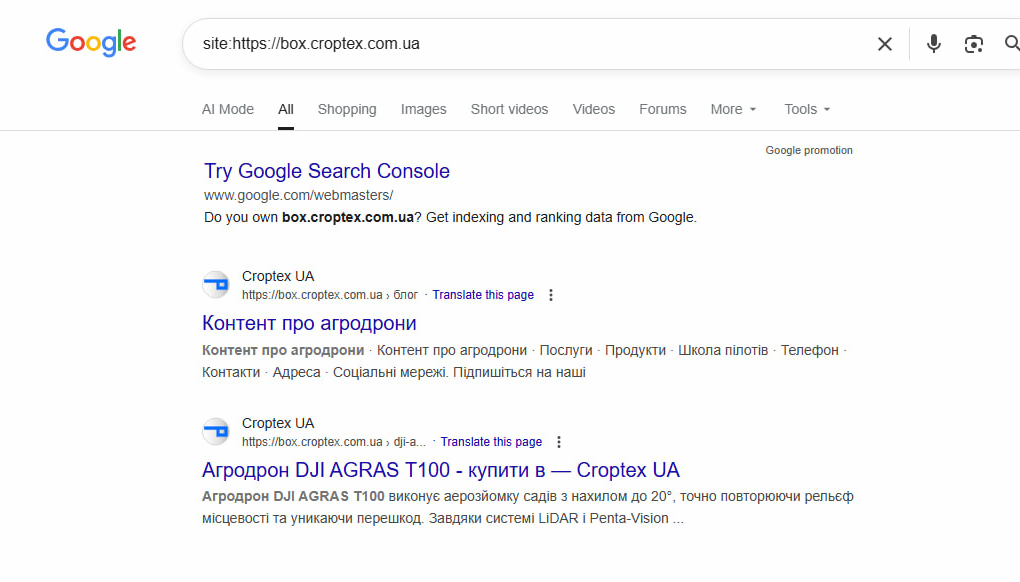Click Translate this page for DJI result
Screen dimensions: 1020x582
(491, 442)
